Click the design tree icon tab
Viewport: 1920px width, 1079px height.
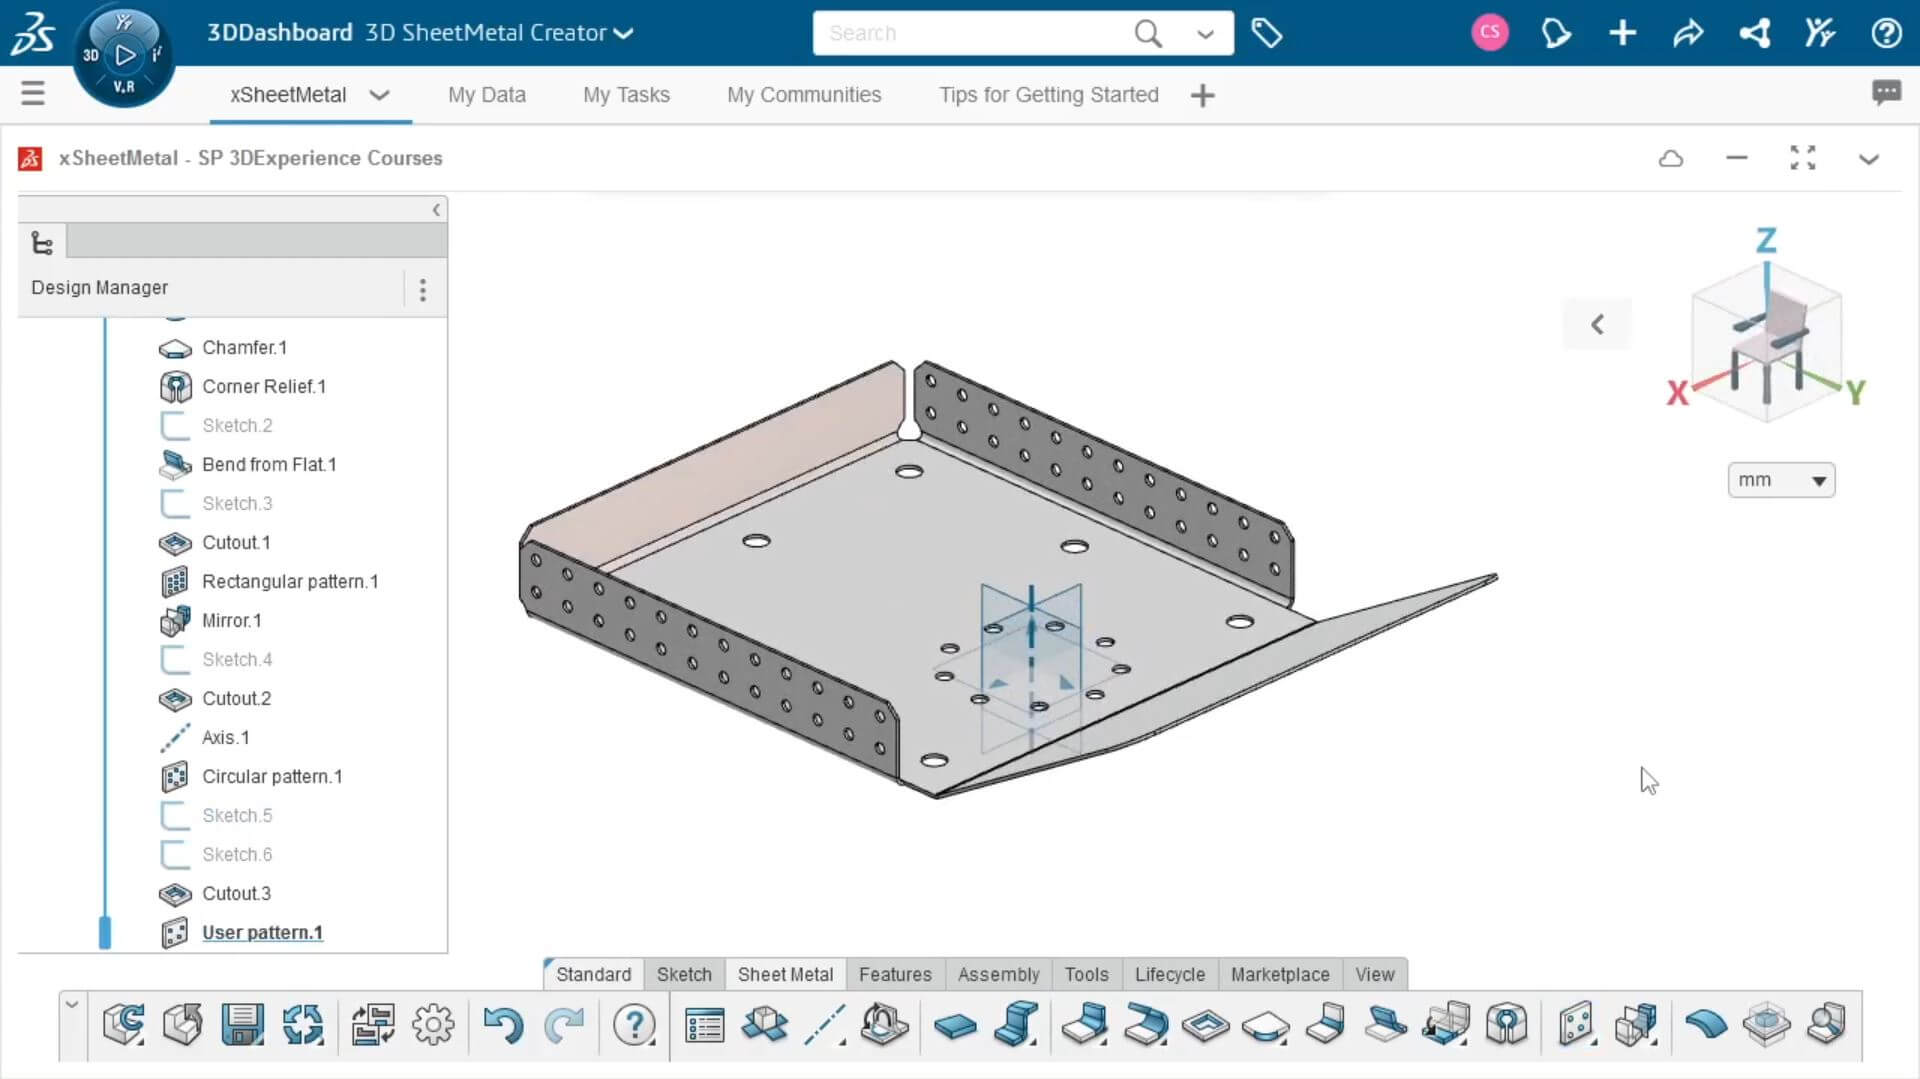point(42,243)
